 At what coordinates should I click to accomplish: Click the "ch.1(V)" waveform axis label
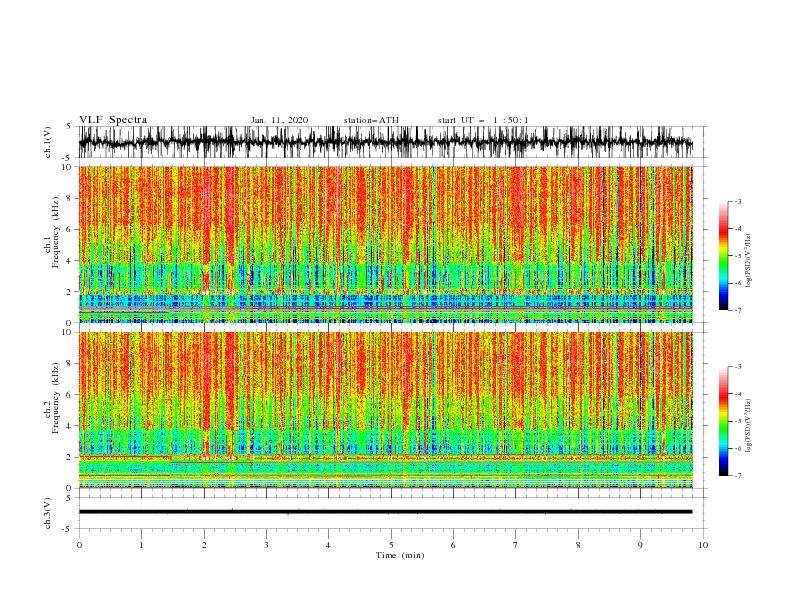click(48, 142)
